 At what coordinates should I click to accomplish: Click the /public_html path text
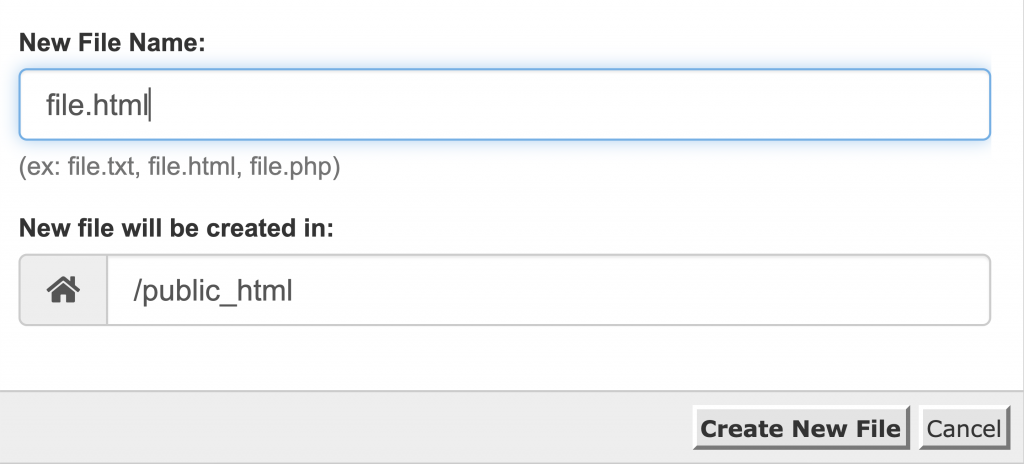[212, 291]
